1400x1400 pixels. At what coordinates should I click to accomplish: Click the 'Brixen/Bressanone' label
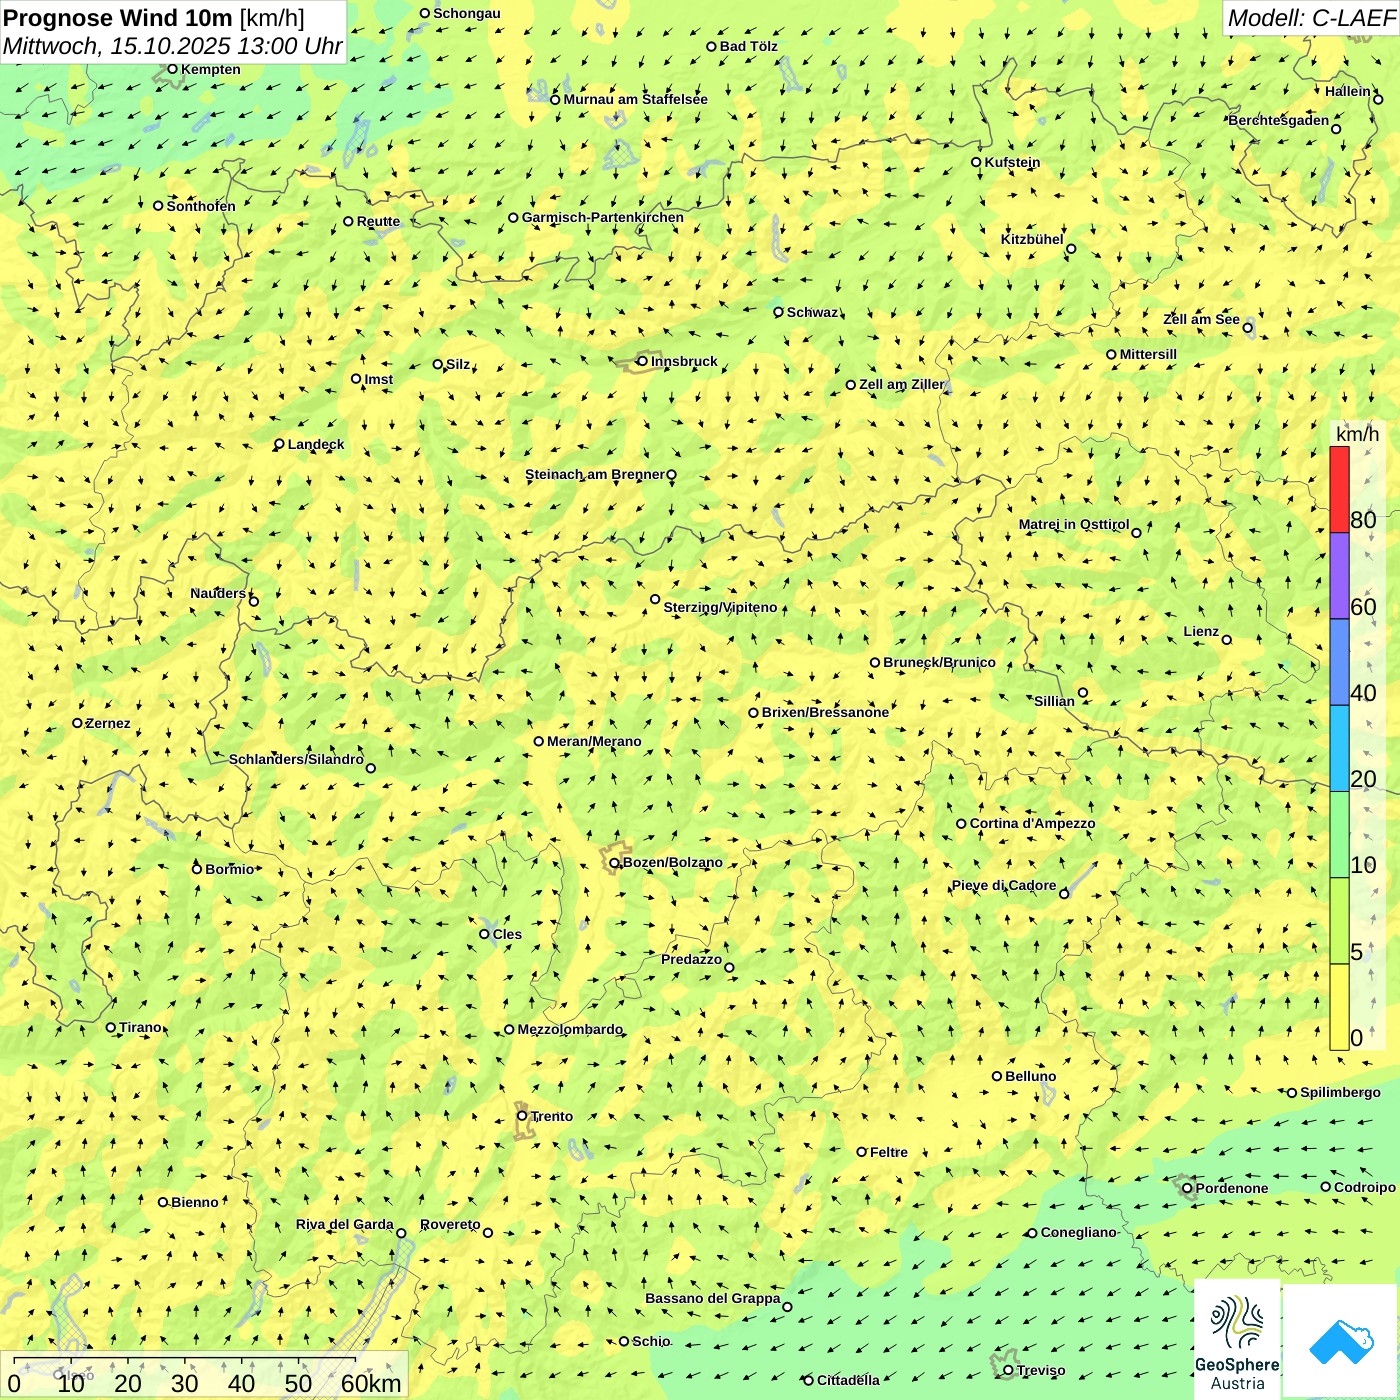[x=825, y=712]
